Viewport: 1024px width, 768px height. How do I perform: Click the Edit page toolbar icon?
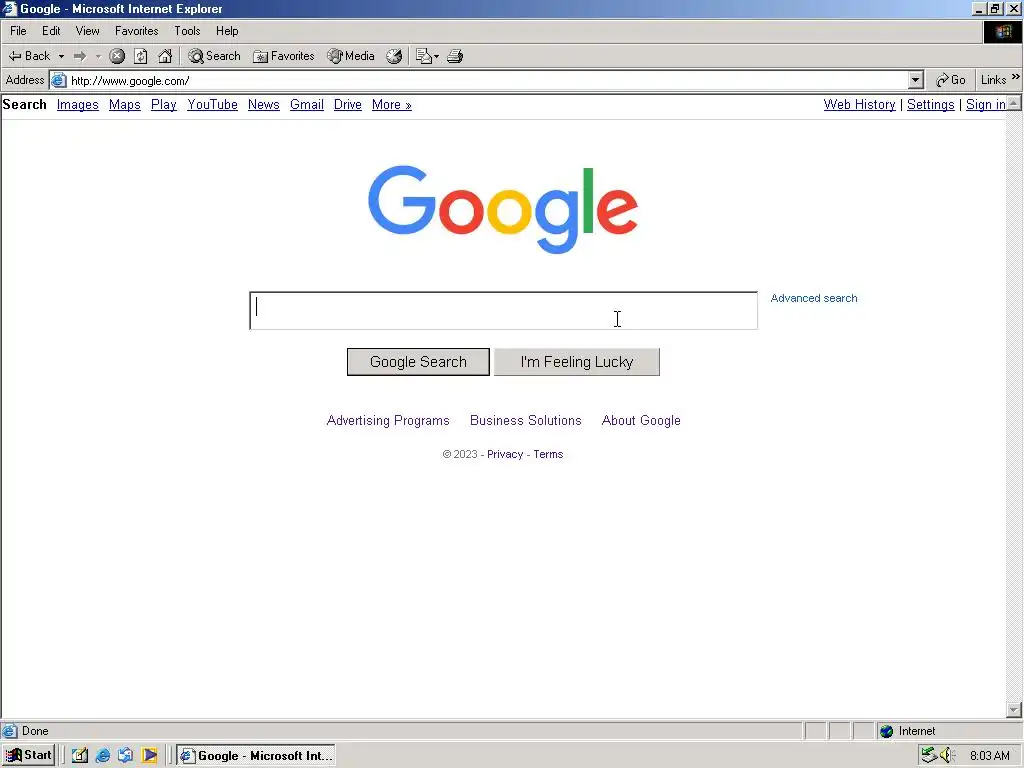click(x=423, y=56)
